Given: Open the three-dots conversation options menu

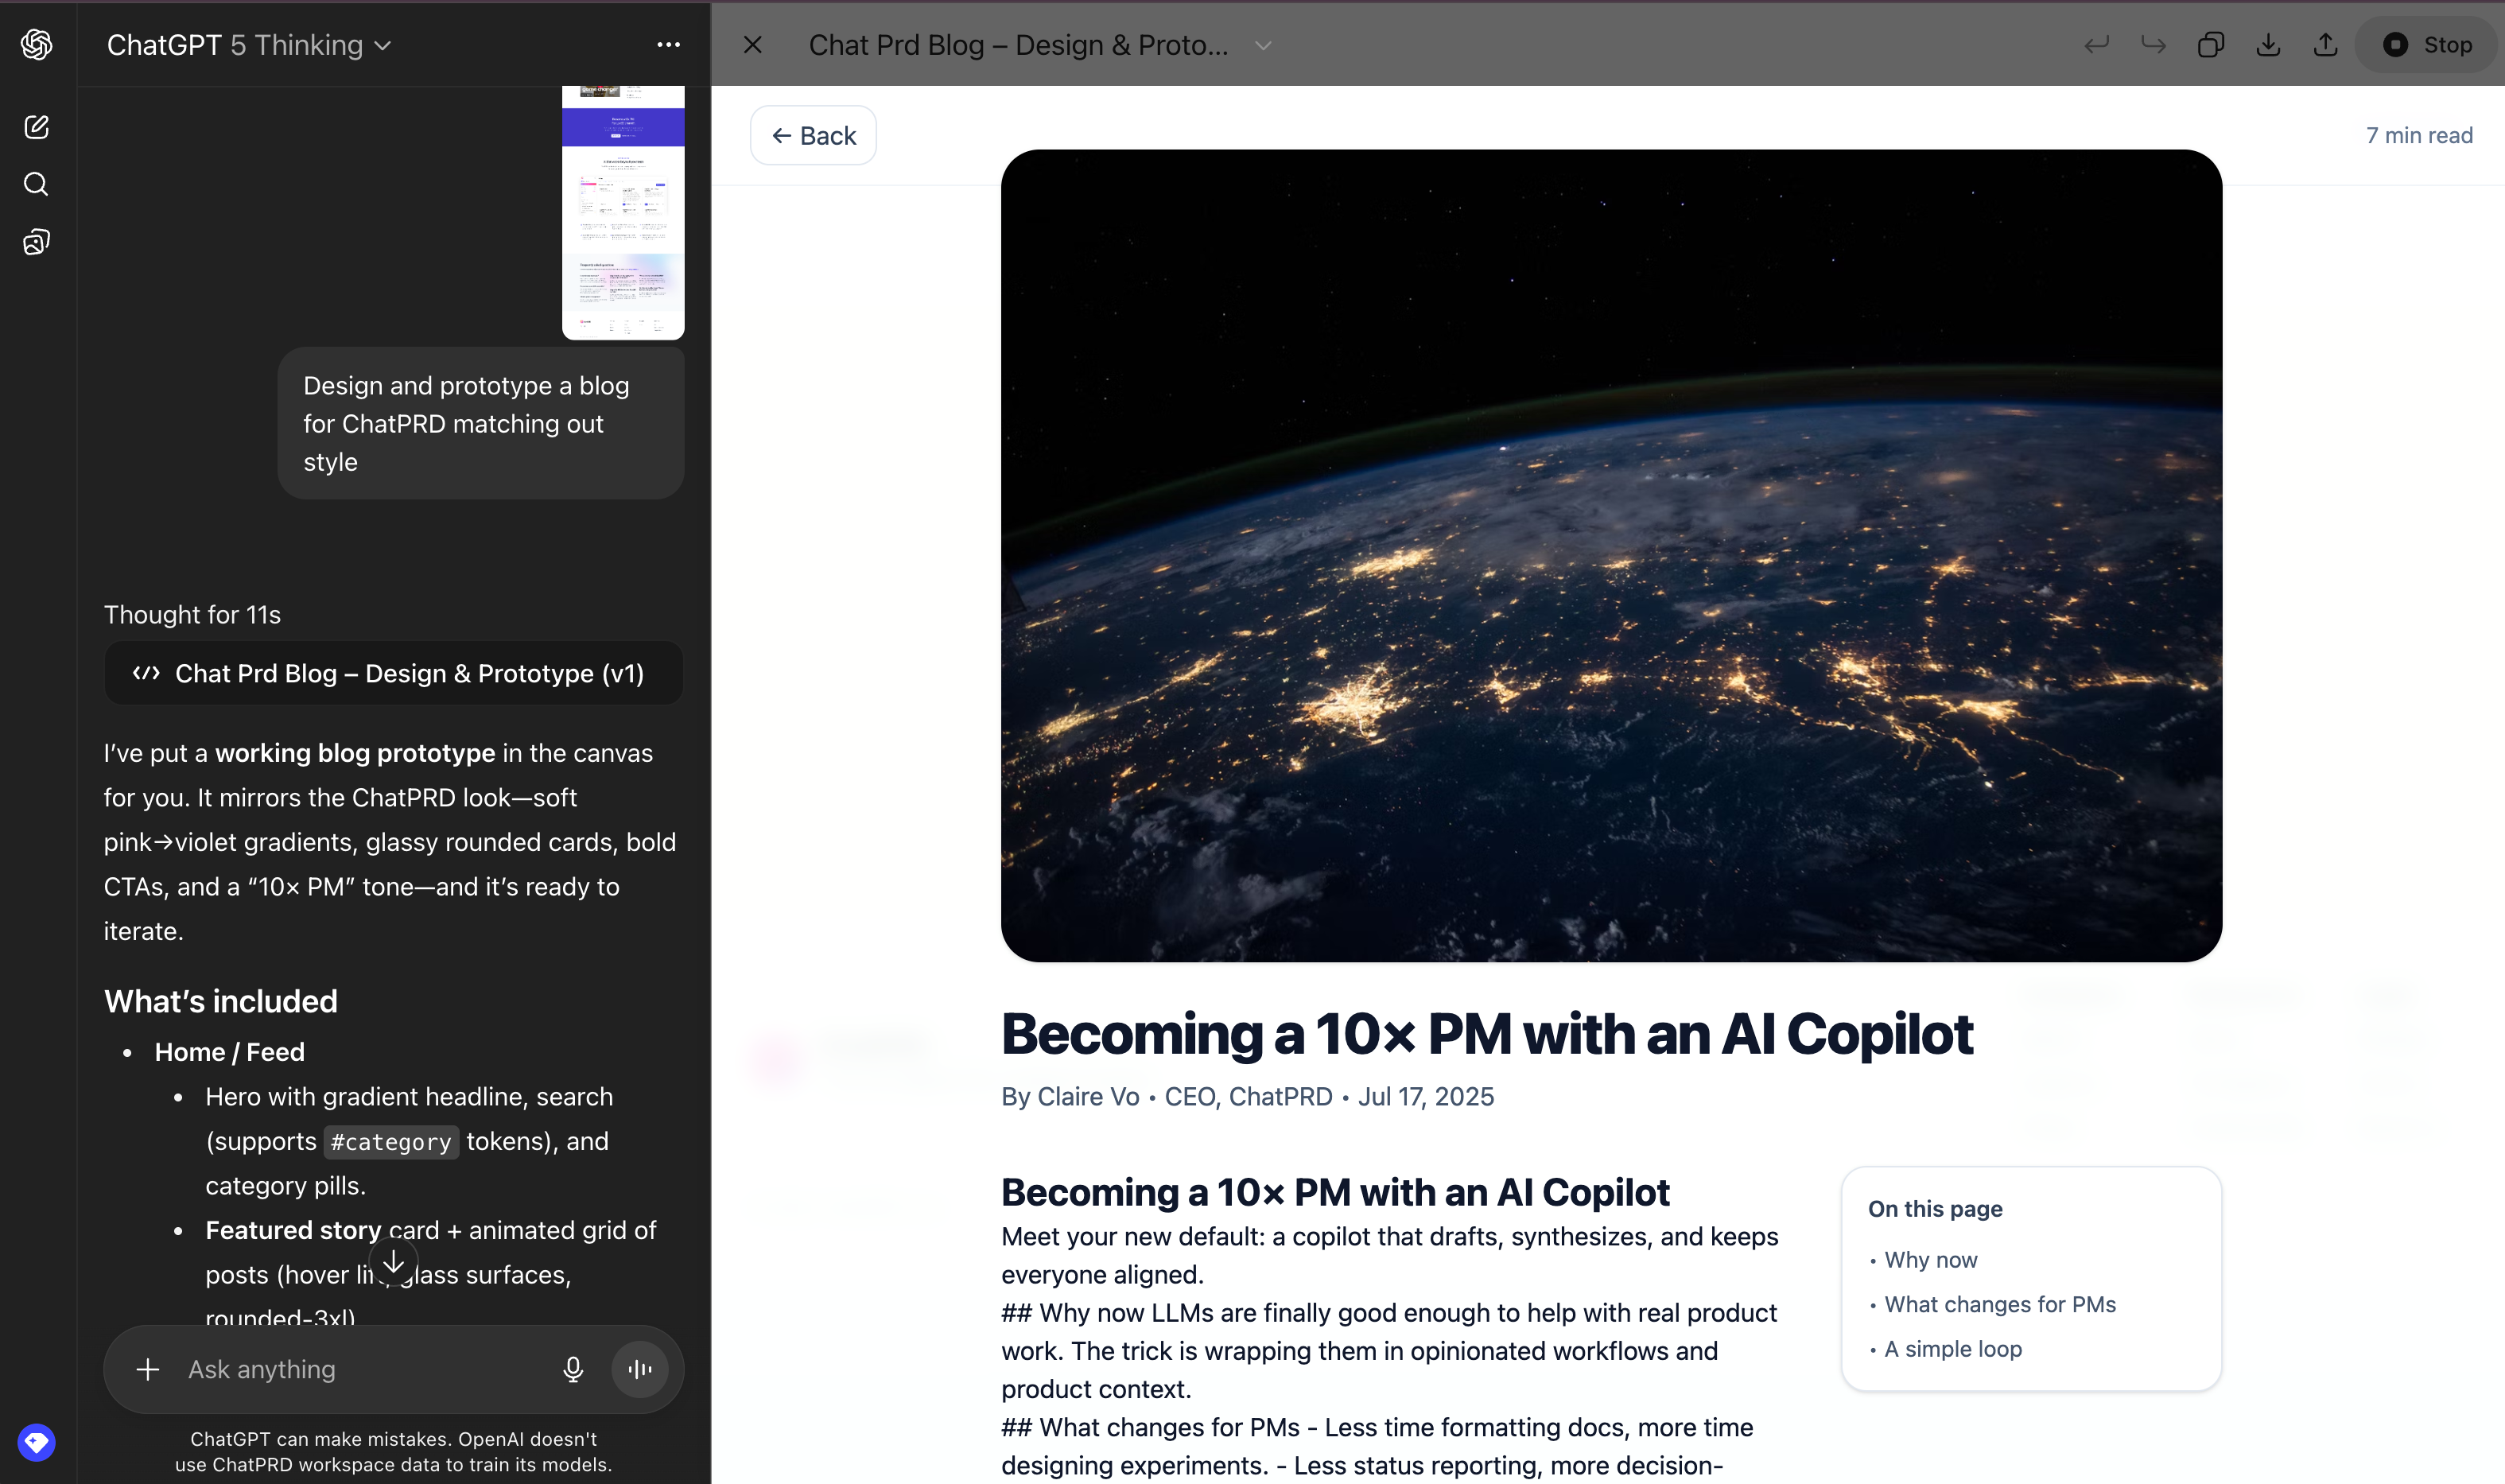Looking at the screenshot, I should (668, 45).
